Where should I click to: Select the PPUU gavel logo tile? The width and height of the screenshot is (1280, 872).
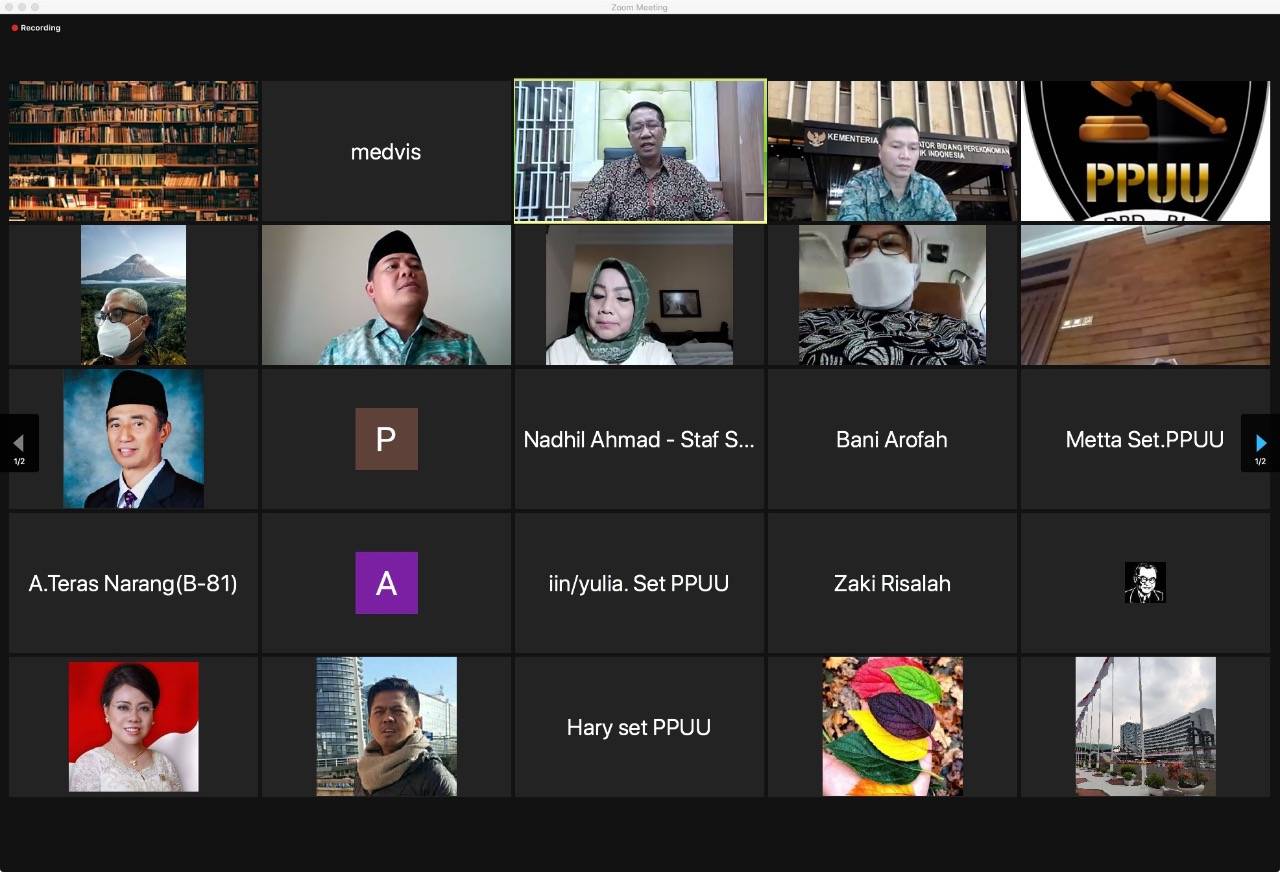coord(1145,151)
